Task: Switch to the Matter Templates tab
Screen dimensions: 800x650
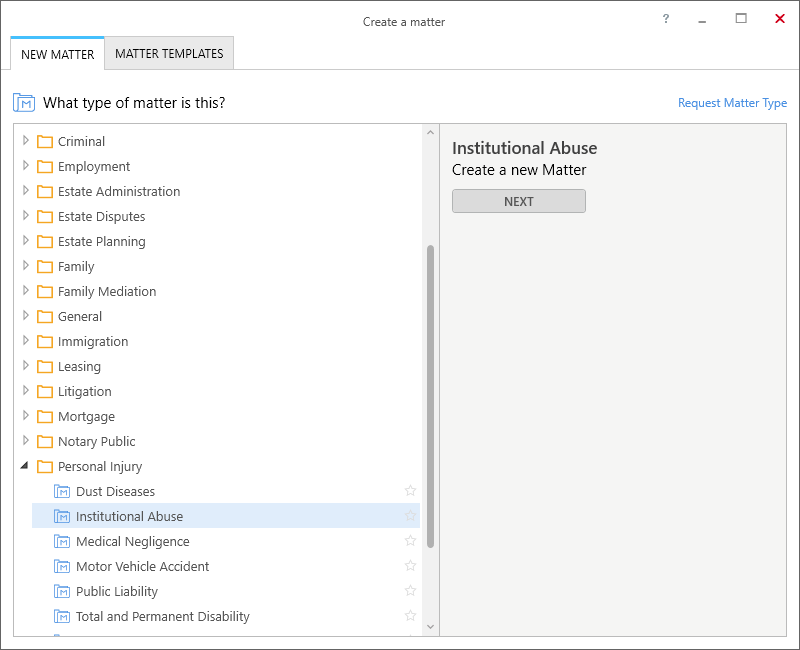Action: (169, 54)
